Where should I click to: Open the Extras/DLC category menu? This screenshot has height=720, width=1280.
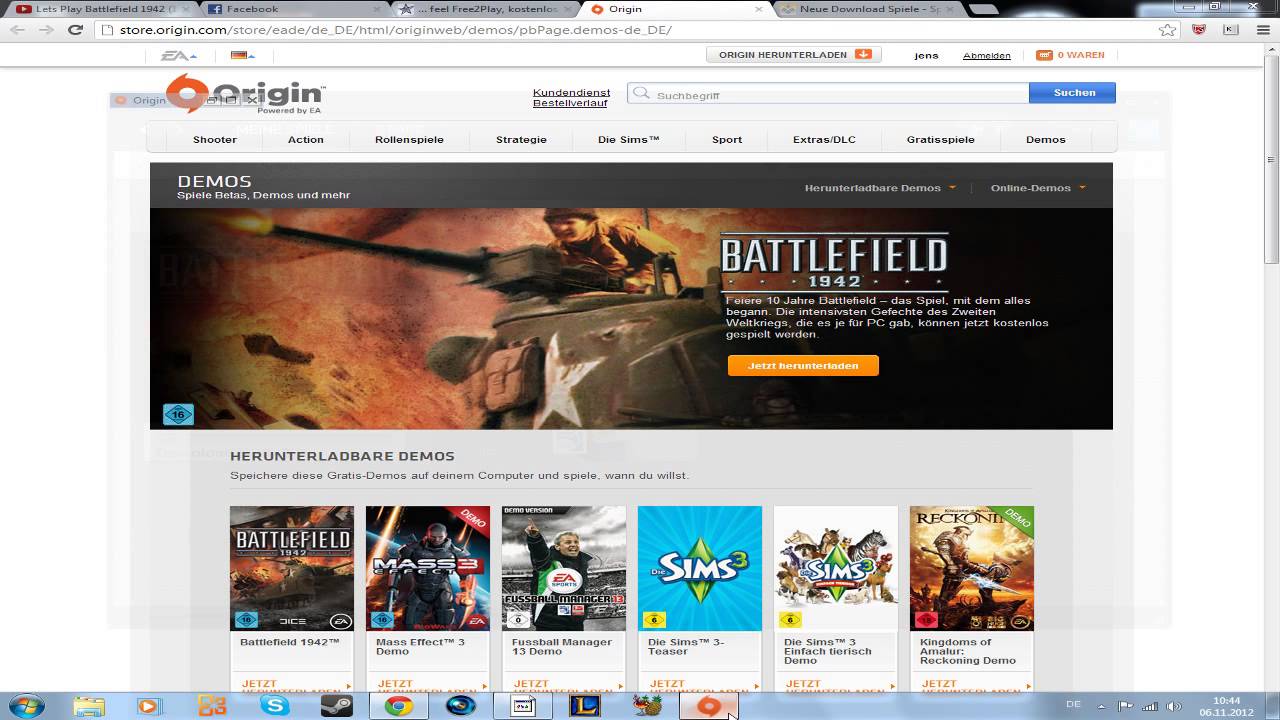click(824, 140)
